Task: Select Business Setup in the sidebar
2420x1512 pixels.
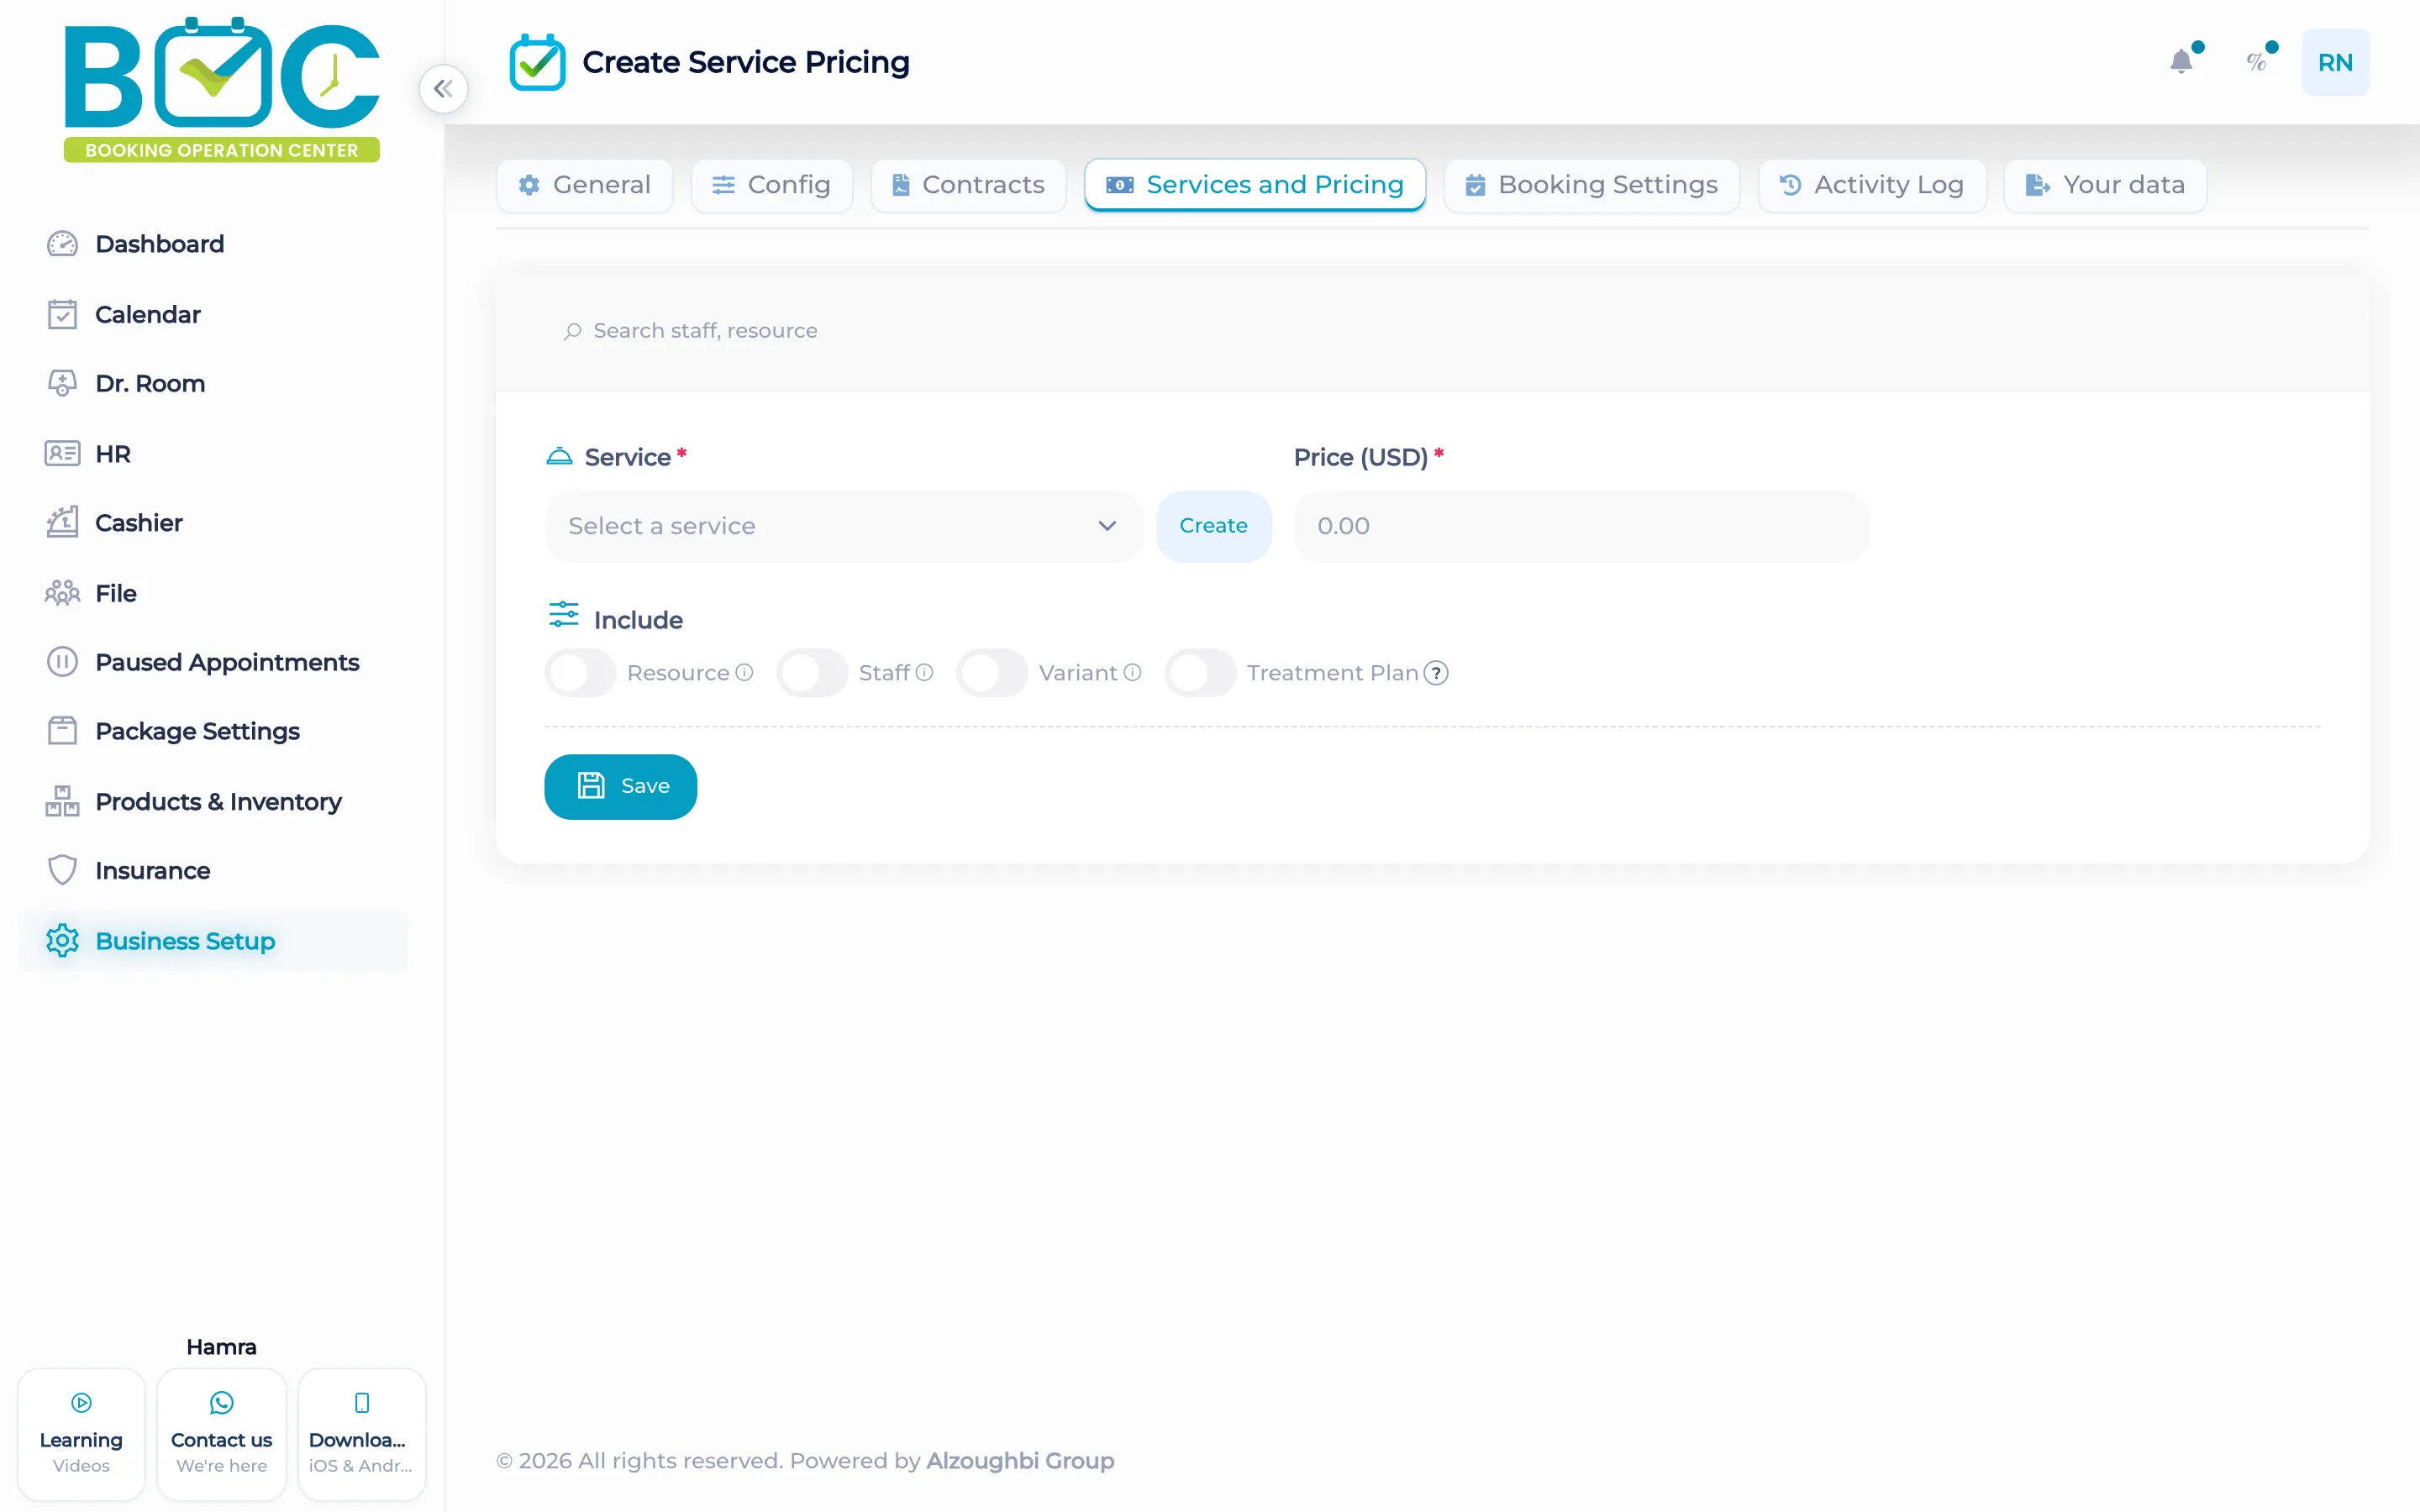Action: (x=212, y=941)
